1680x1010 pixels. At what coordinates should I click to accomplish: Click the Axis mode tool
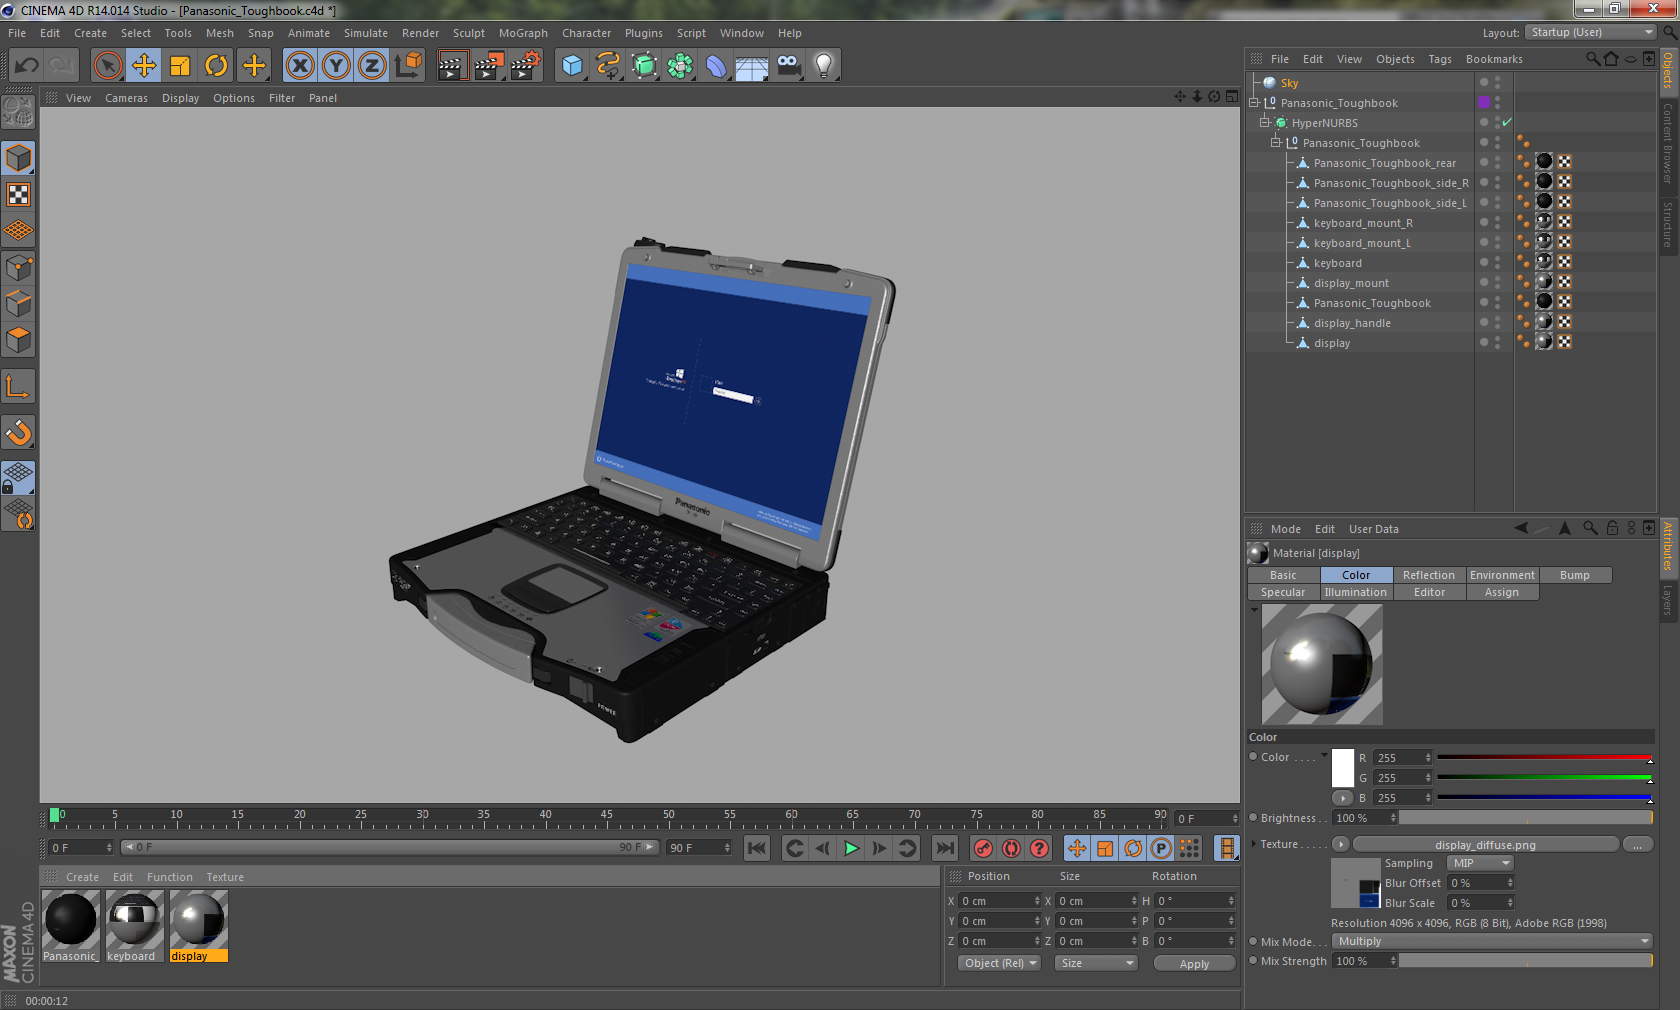click(19, 387)
